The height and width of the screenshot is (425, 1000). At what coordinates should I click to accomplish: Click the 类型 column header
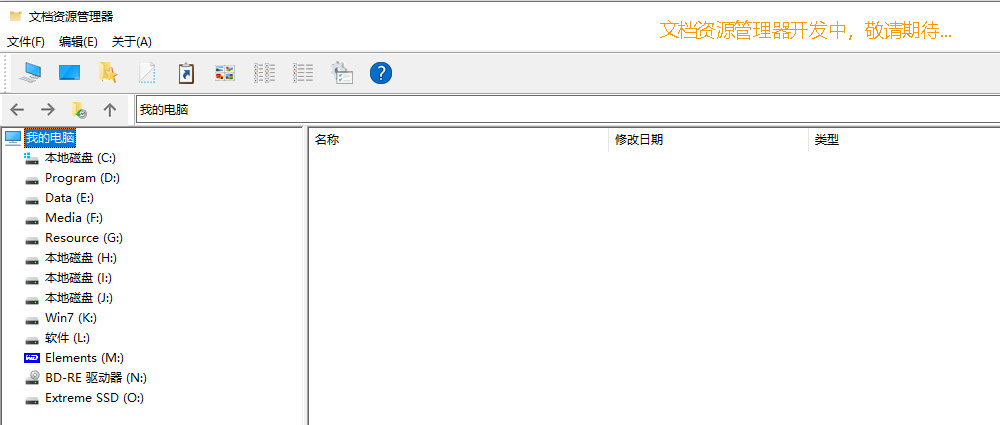(x=904, y=140)
